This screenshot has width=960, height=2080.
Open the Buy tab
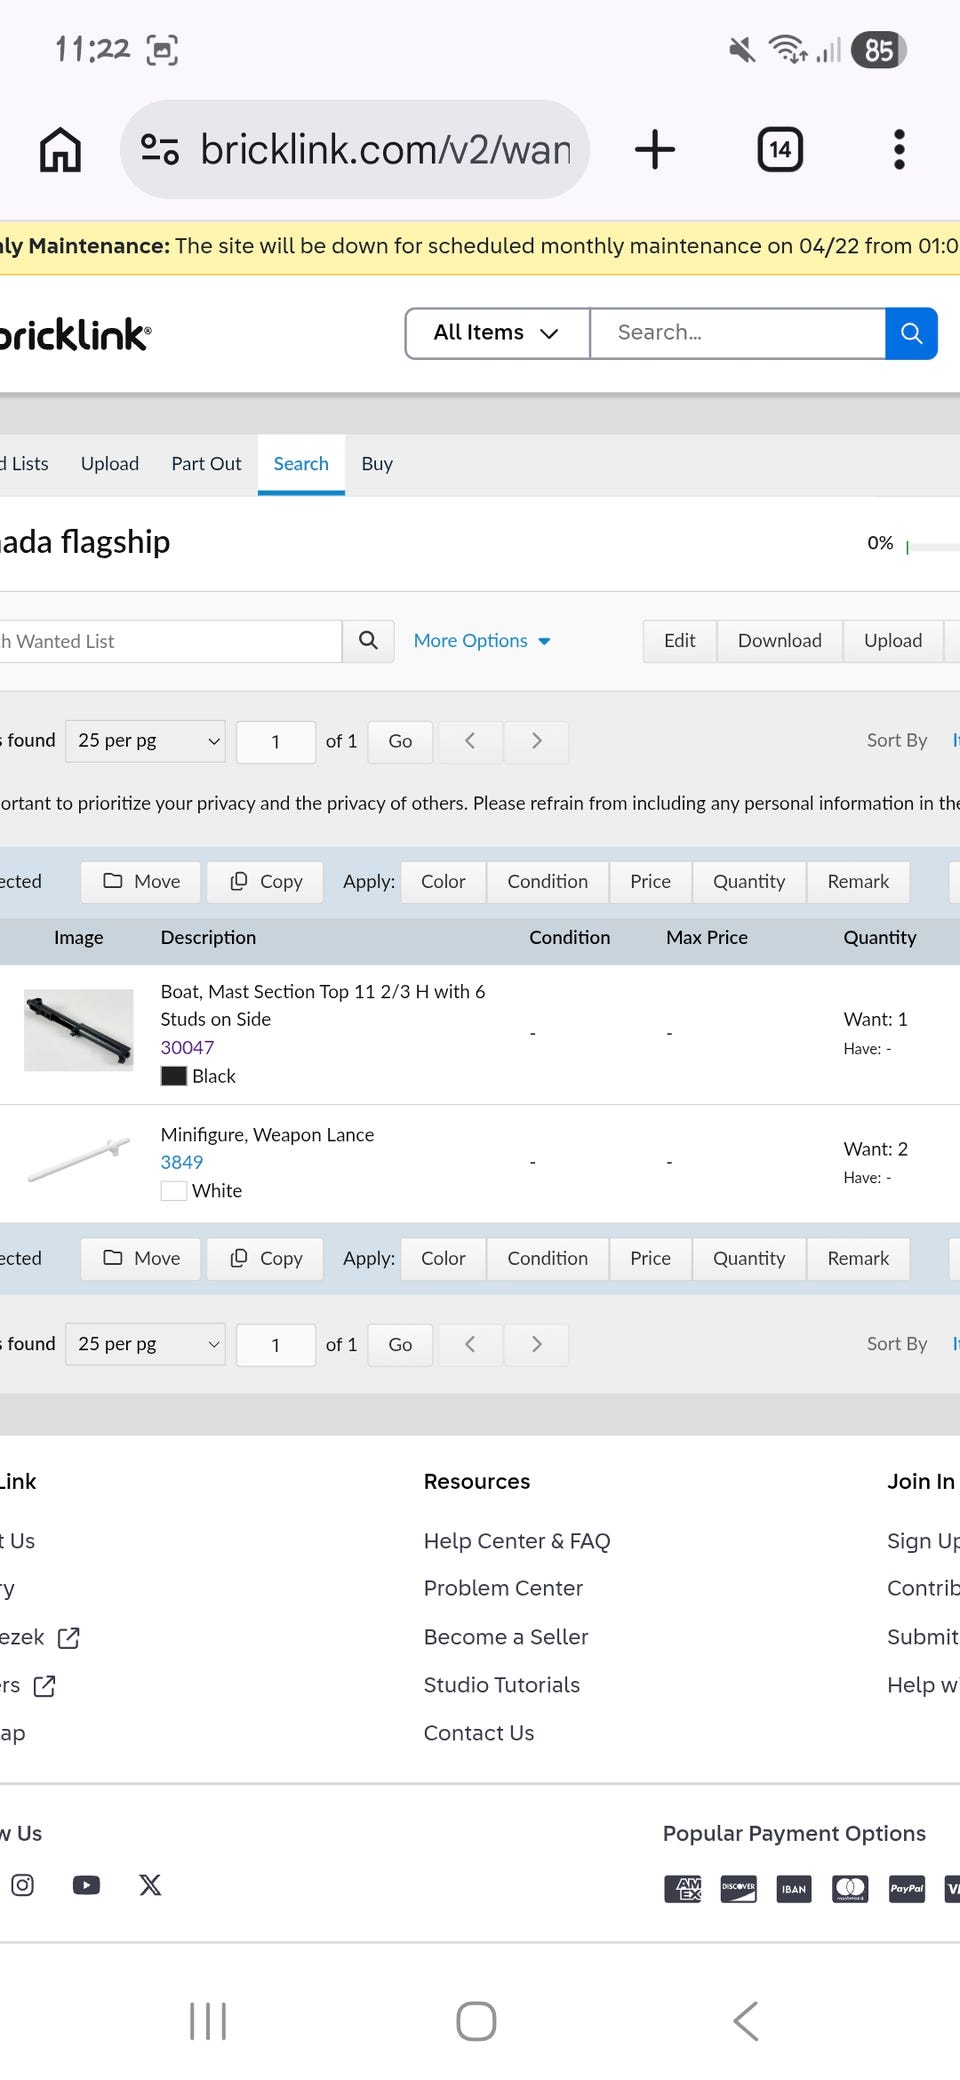click(377, 464)
